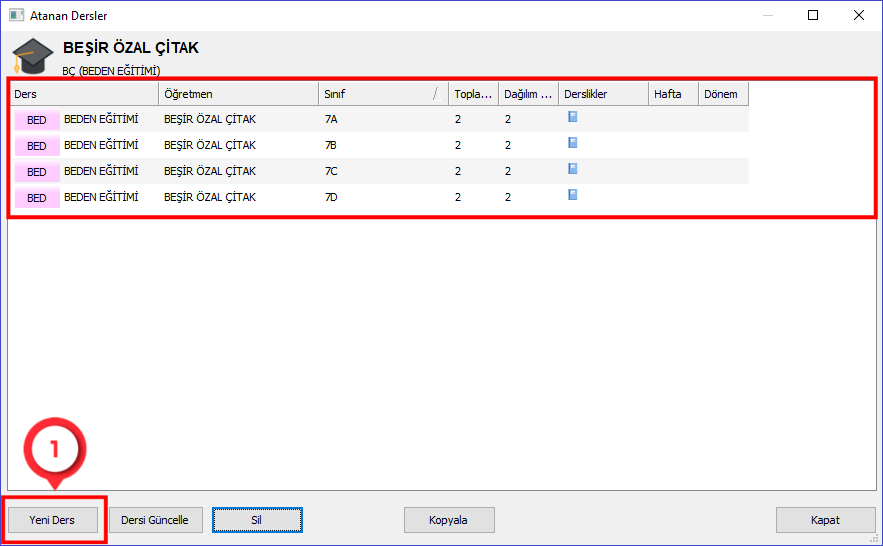The width and height of the screenshot is (883, 546).
Task: Delete selected lesson with Sil button
Action: 257,520
